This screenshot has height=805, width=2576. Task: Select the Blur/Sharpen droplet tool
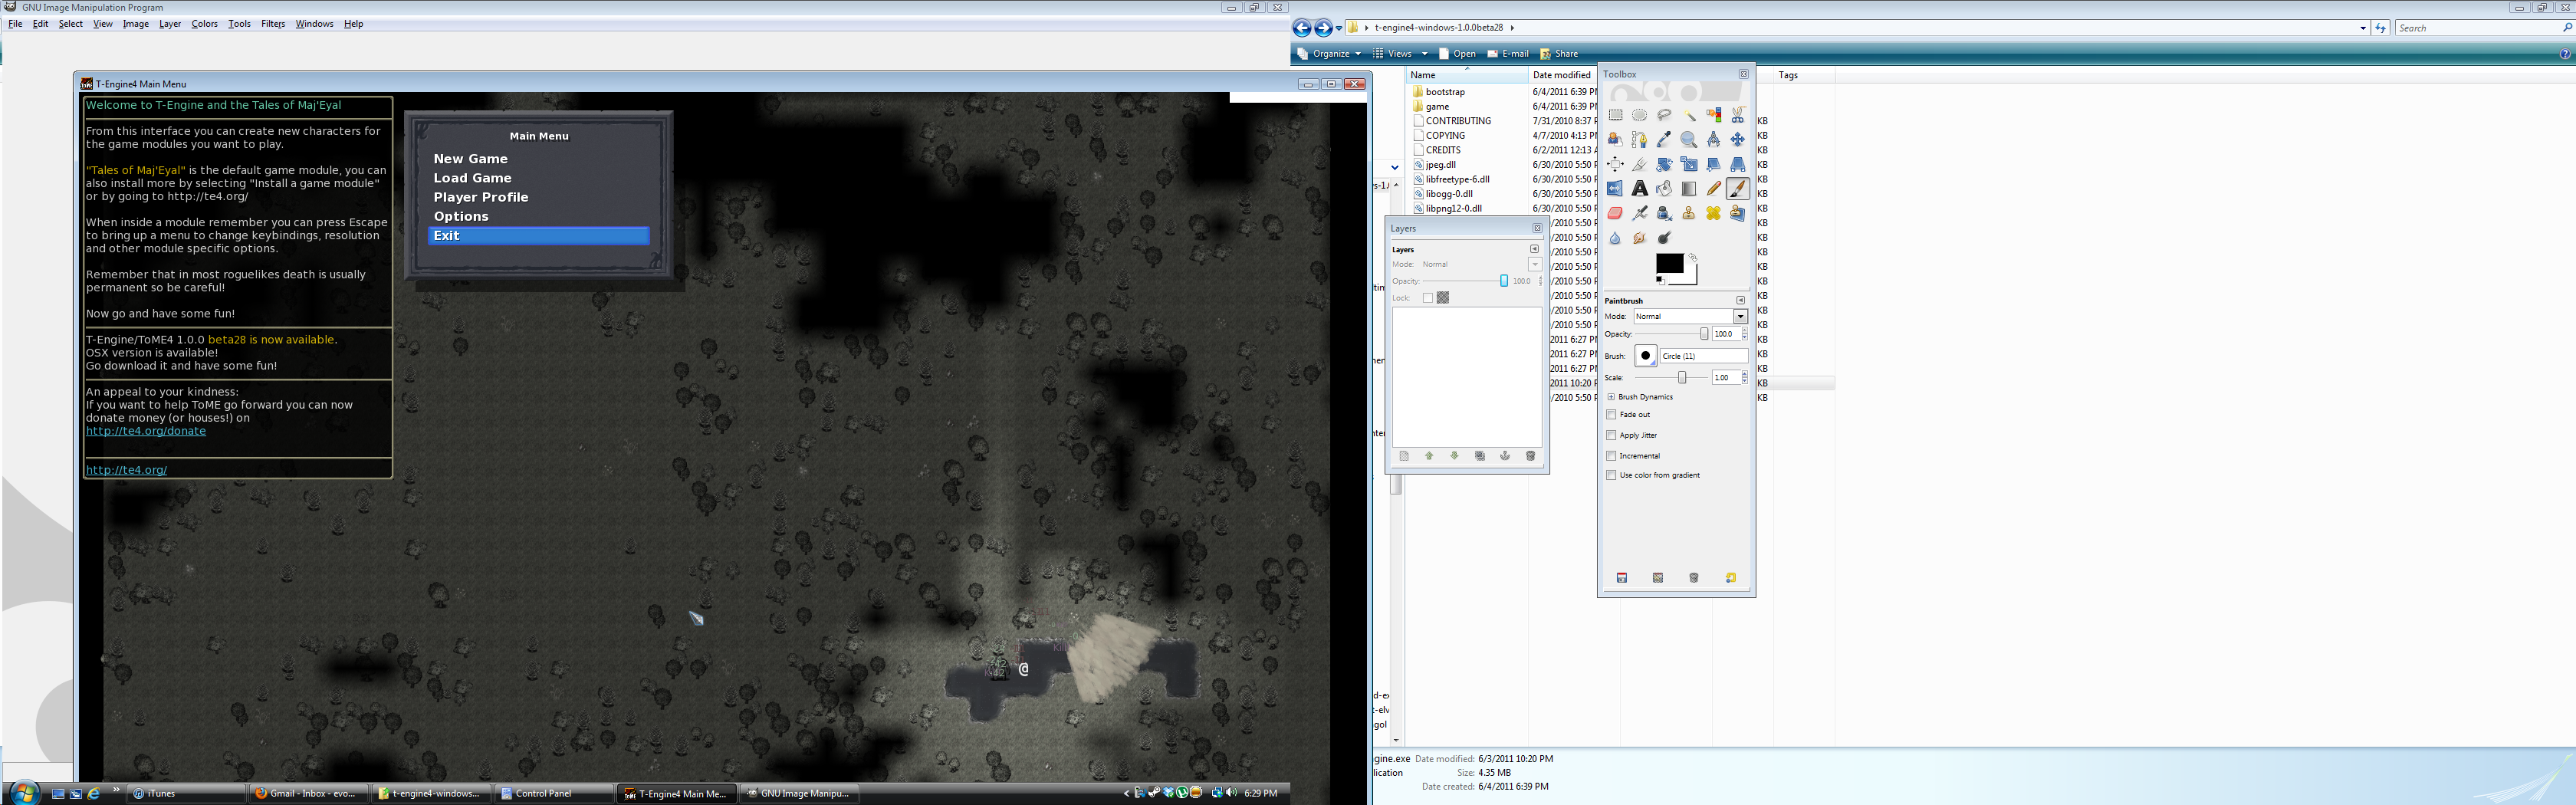(x=1615, y=238)
